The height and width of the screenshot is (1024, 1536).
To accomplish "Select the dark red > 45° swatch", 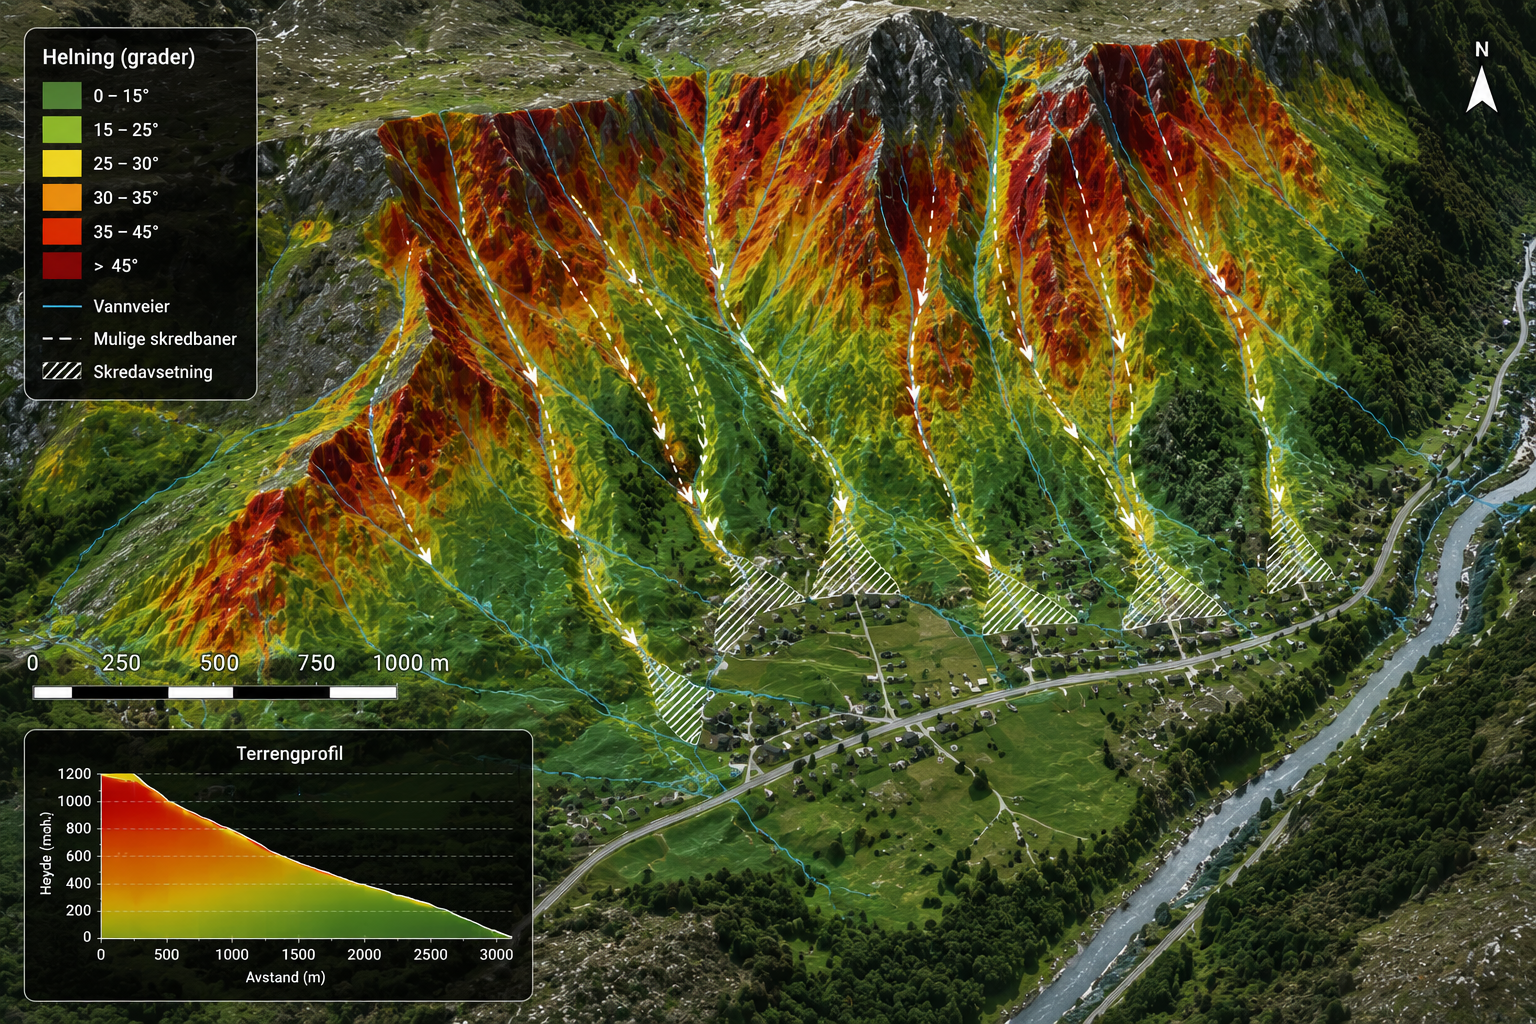I will [x=62, y=265].
